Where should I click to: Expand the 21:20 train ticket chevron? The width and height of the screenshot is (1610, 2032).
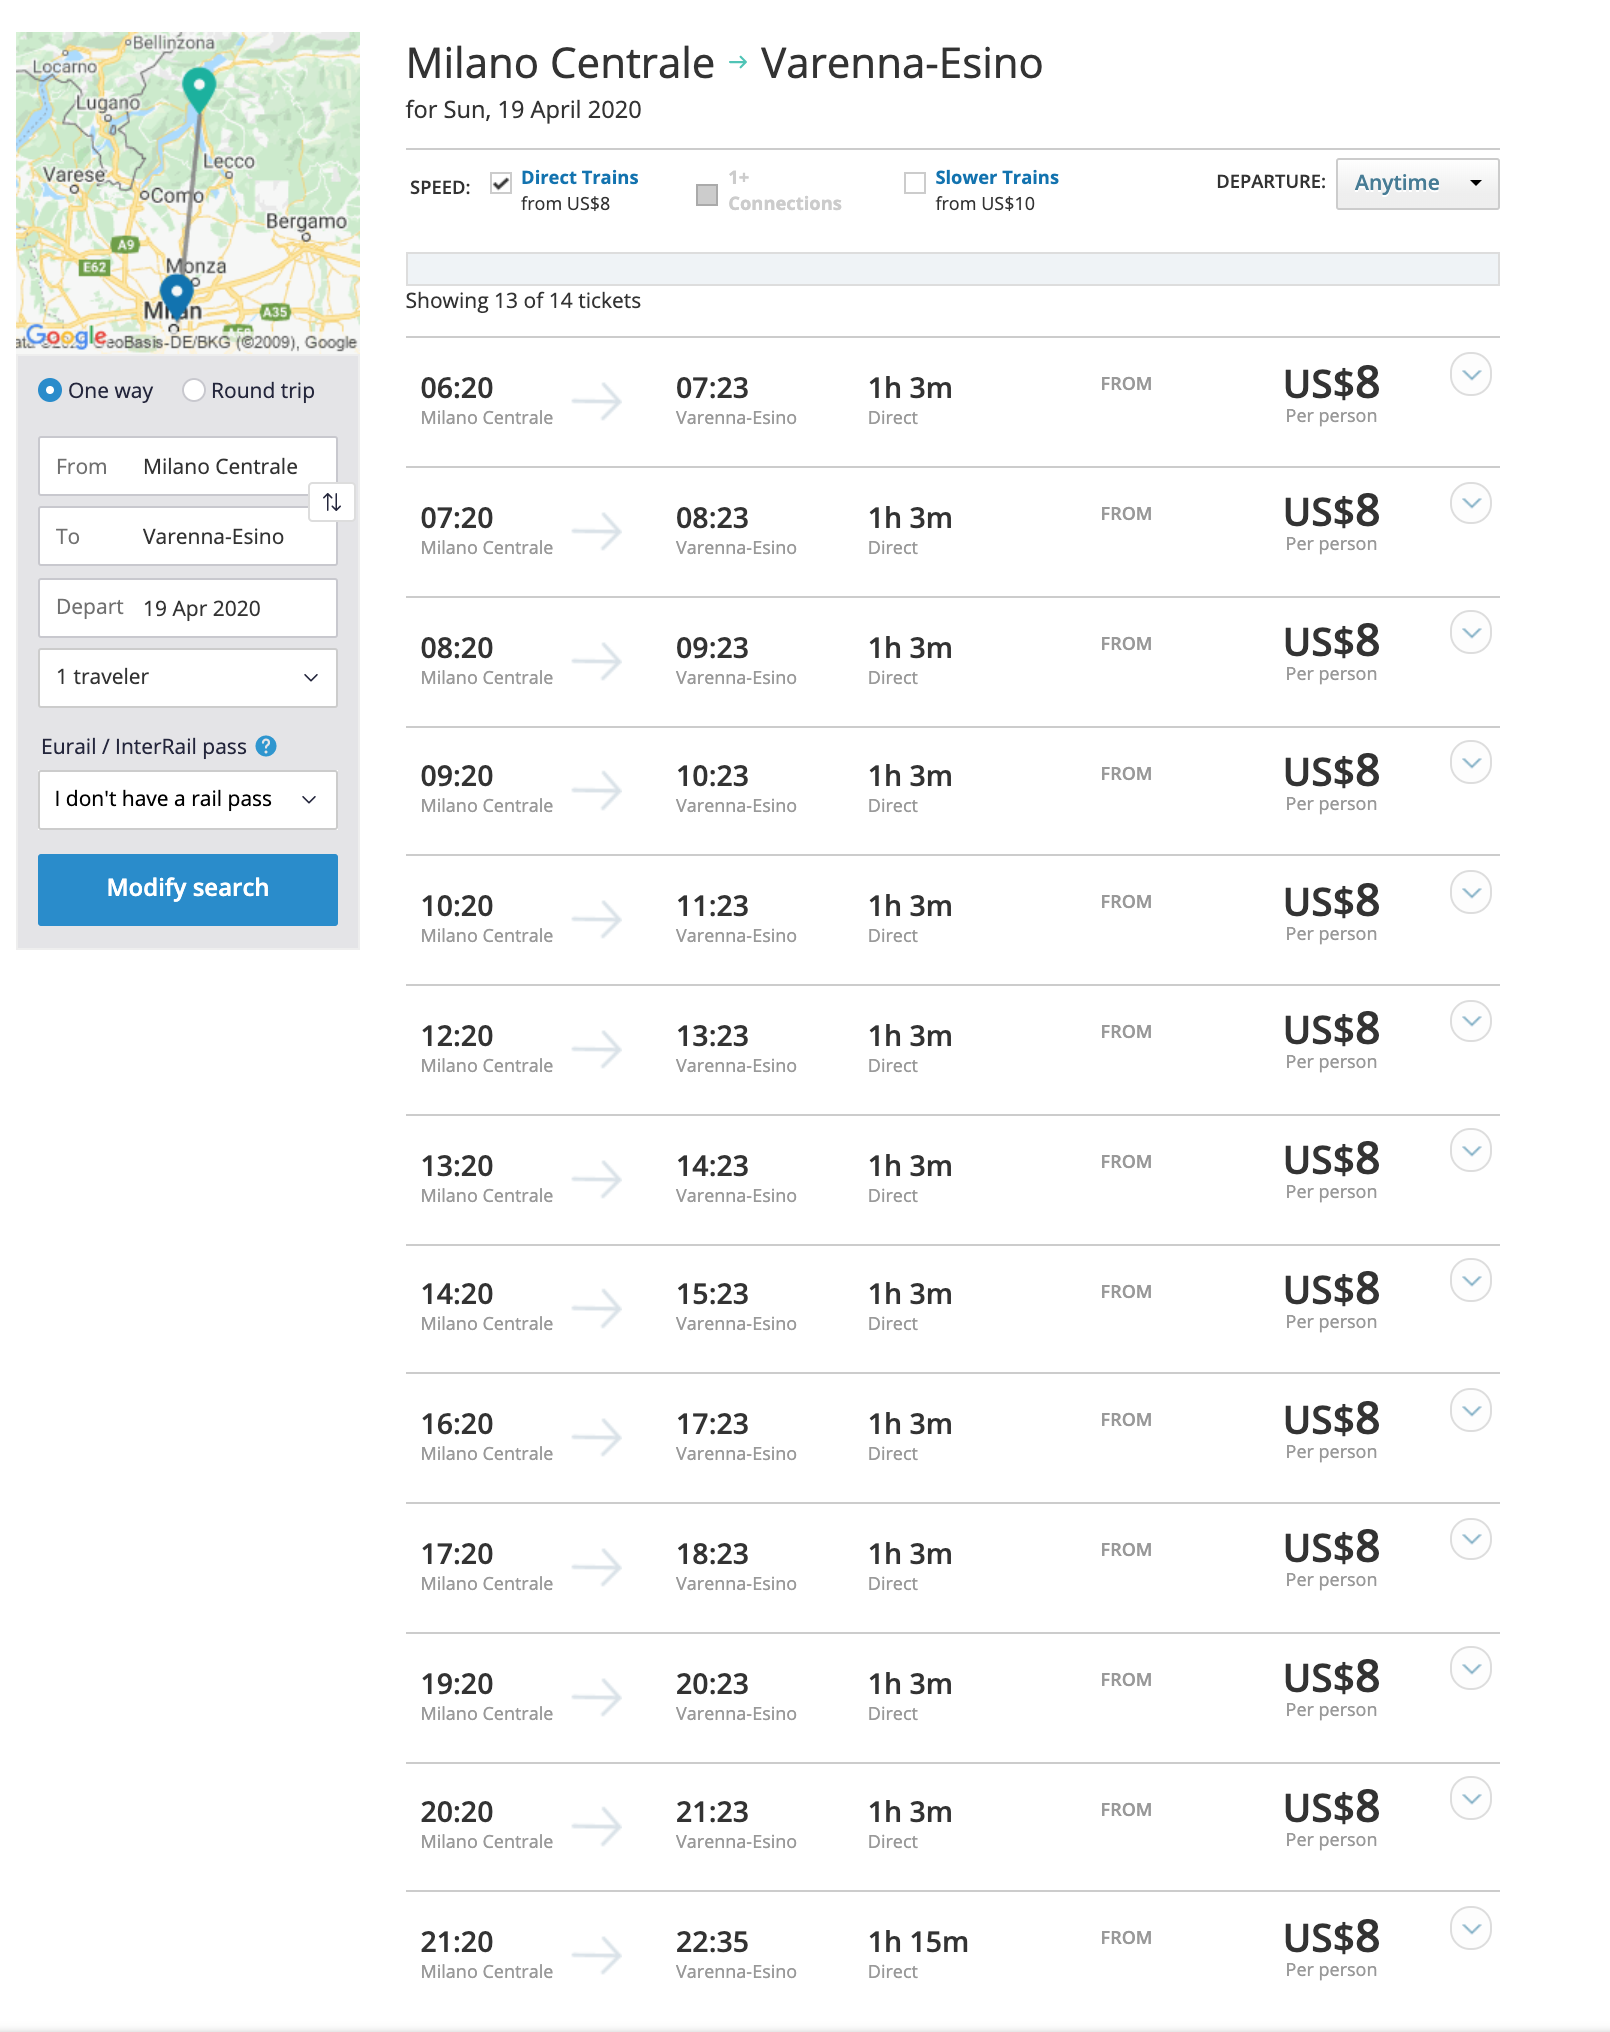[1471, 1929]
